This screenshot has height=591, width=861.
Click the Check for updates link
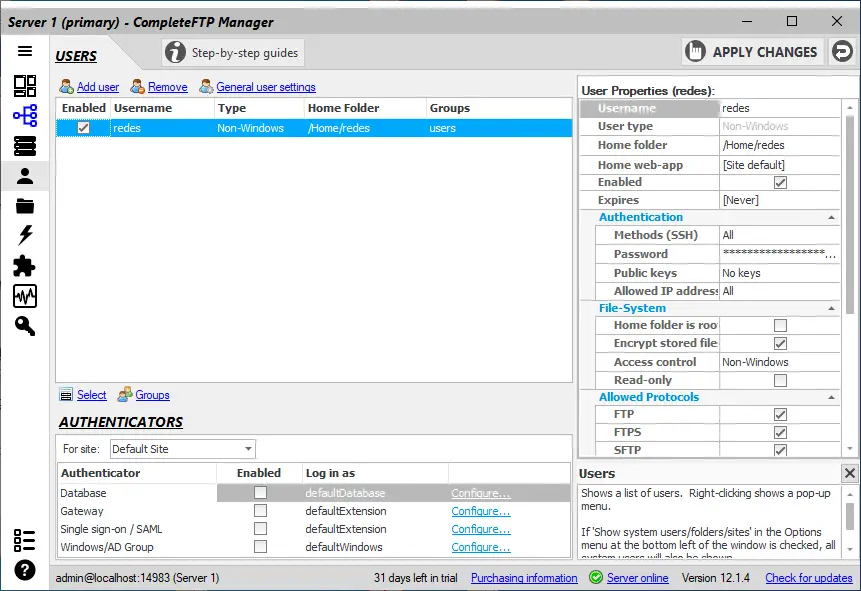[x=809, y=578]
